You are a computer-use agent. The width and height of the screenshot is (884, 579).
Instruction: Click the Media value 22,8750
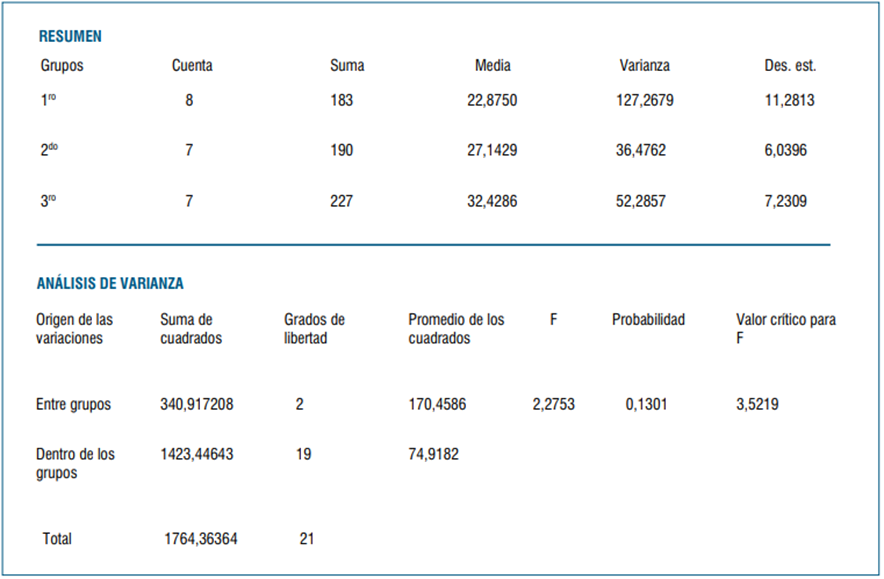496,100
